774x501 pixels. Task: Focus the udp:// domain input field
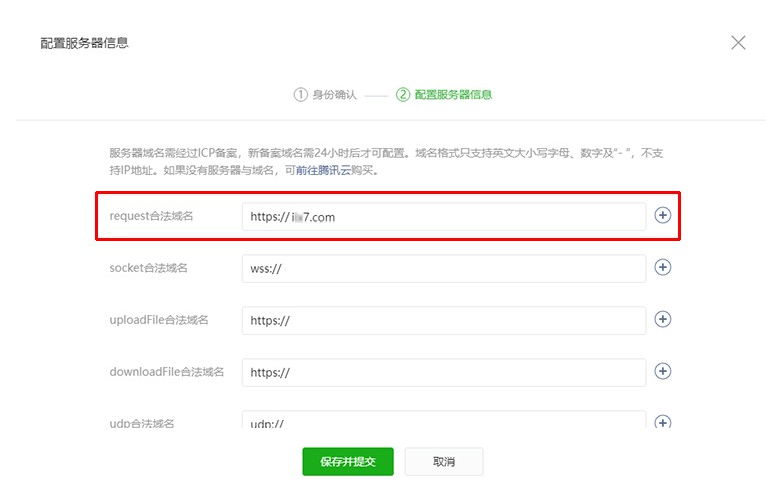click(x=443, y=422)
